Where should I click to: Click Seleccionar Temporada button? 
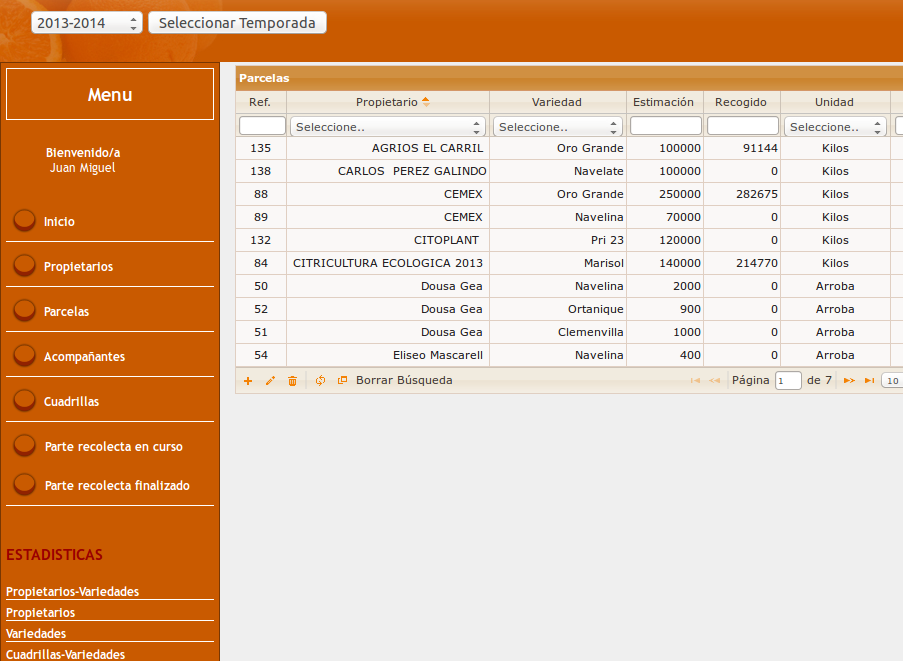pyautogui.click(x=237, y=23)
